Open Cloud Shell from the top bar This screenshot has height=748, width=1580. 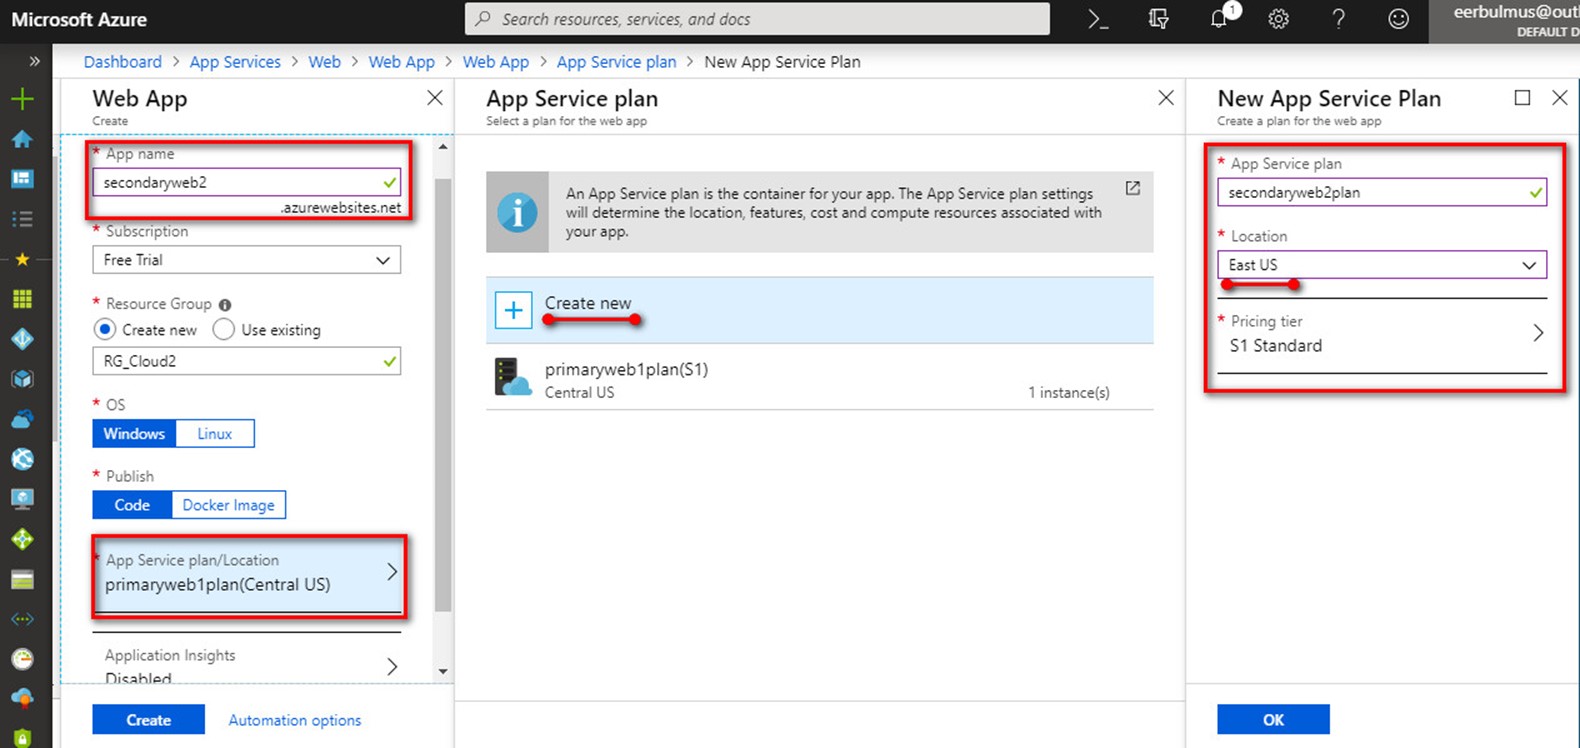(x=1098, y=19)
